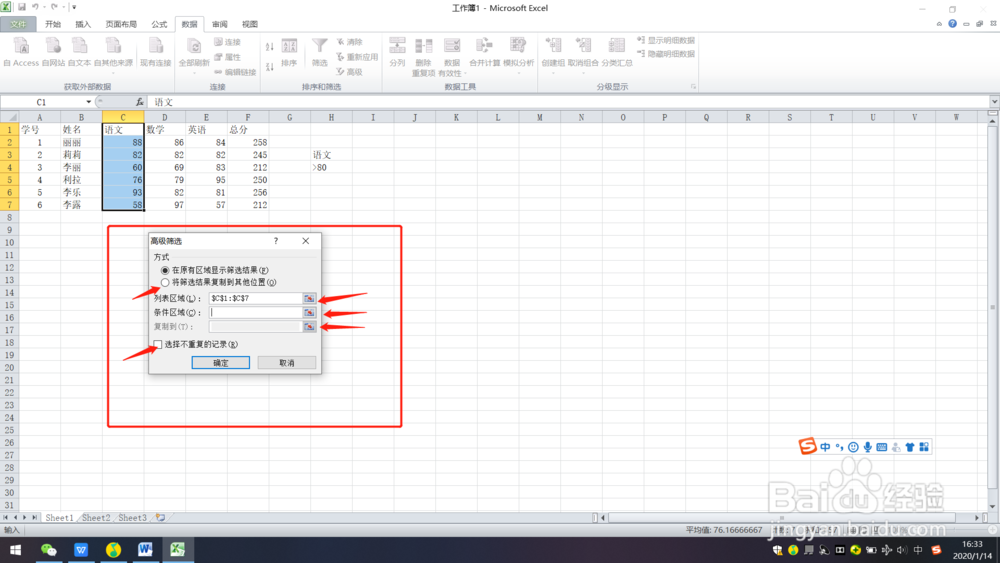Viewport: 1000px width, 563px height.
Task: Select 在原有区域显示筛选结果 radio button
Action: [x=165, y=270]
